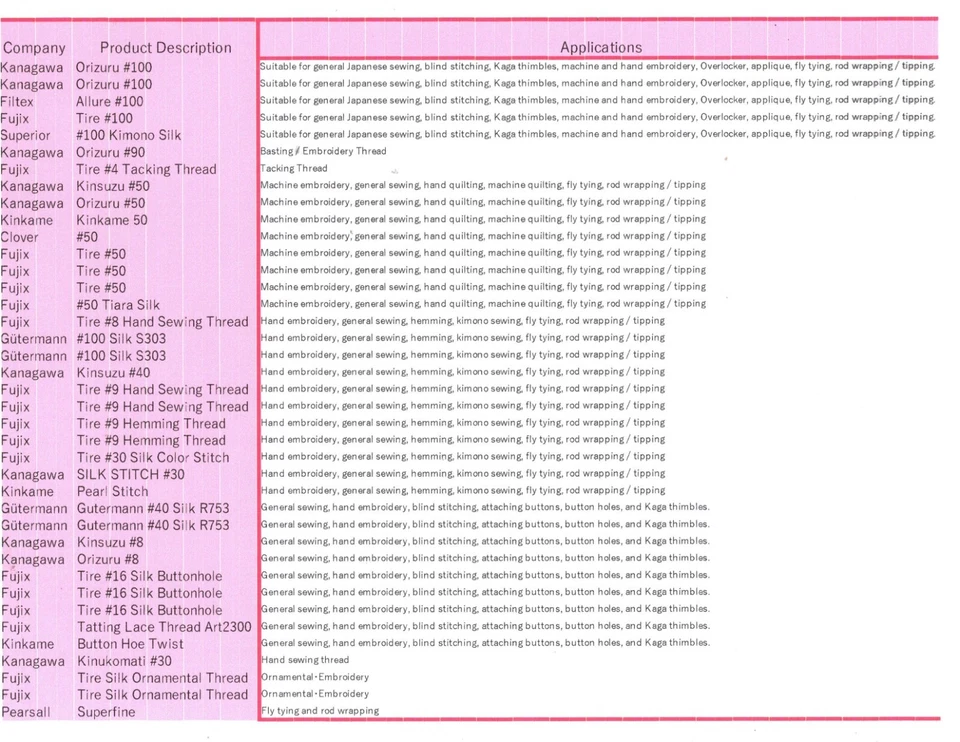The image size is (960, 742).
Task: Select the Filtex company cell
Action: [x=17, y=102]
